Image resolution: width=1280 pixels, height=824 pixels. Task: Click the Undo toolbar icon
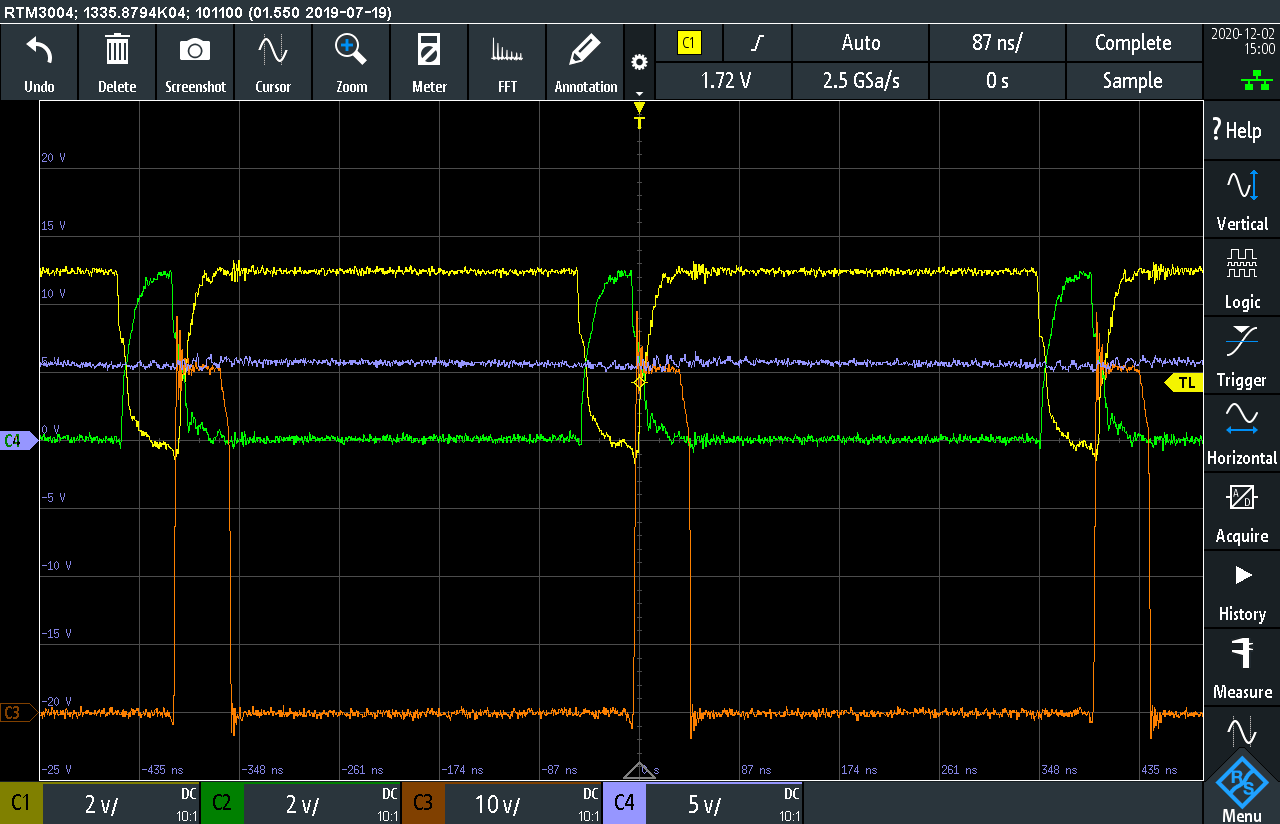click(39, 62)
